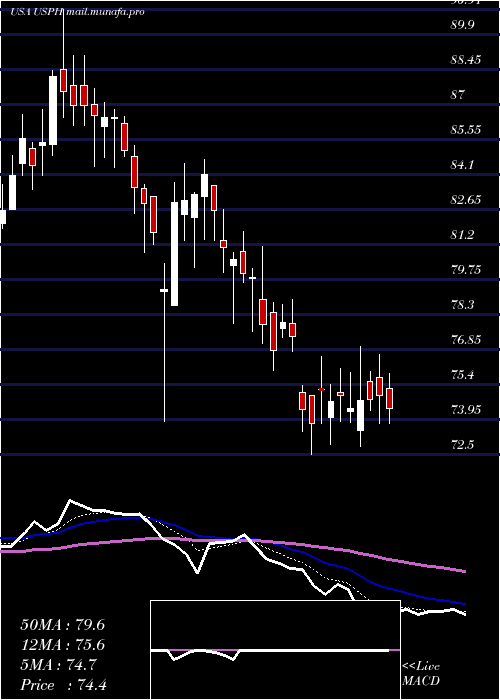500x700 pixels.
Task: Click inside the MACD inset panel
Action: (x=275, y=650)
